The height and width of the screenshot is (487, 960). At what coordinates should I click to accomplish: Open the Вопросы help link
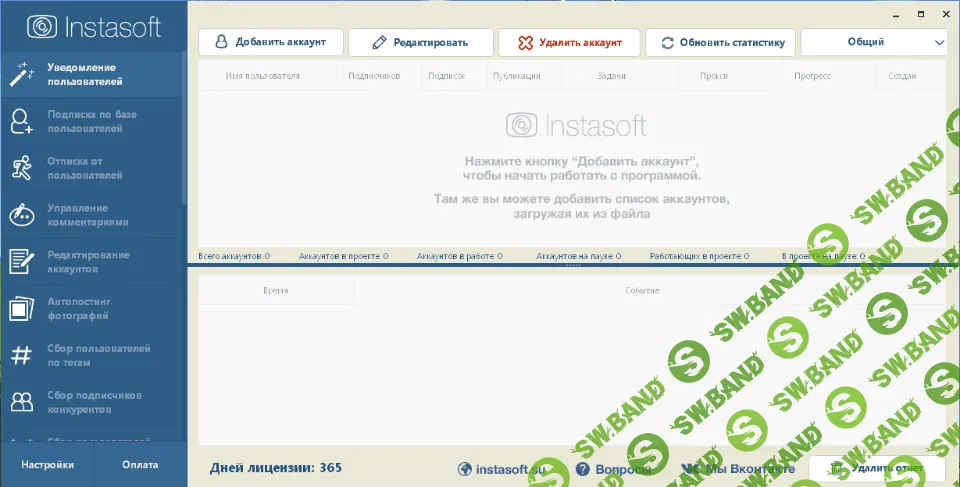point(614,469)
